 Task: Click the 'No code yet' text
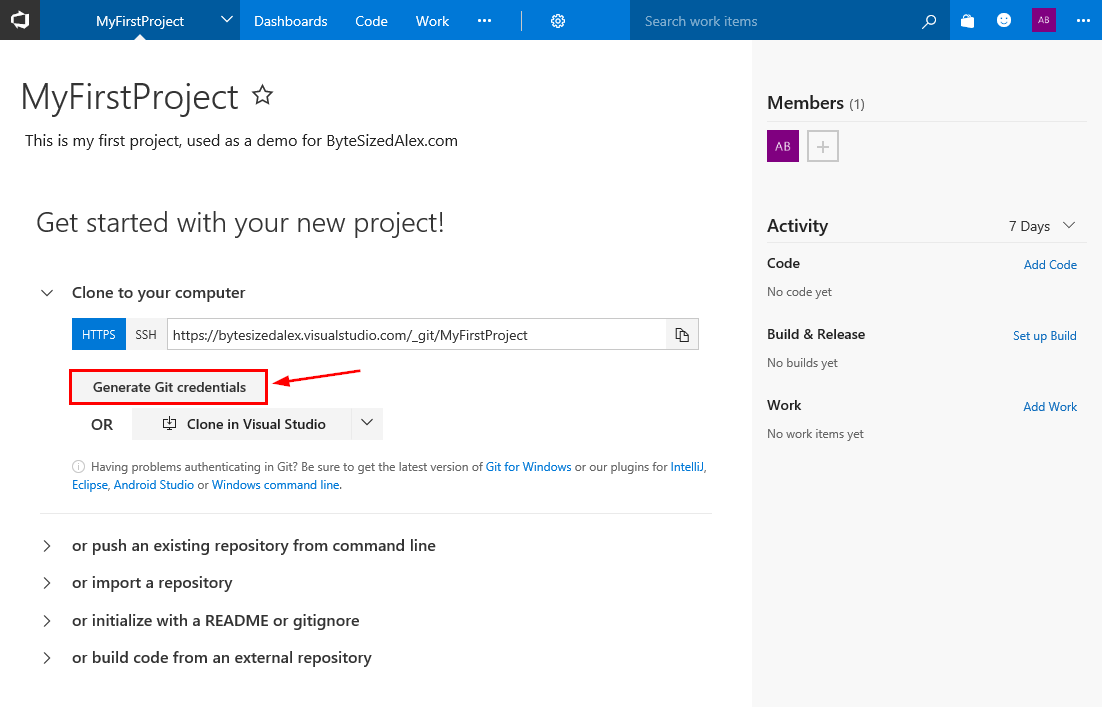pyautogui.click(x=799, y=292)
